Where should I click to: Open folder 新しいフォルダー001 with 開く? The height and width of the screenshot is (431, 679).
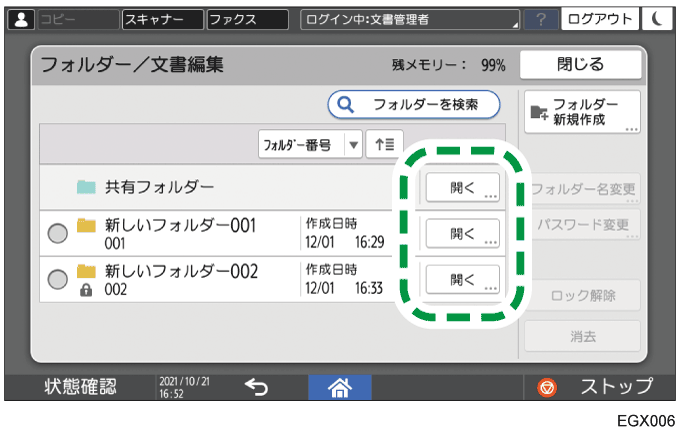coord(462,233)
